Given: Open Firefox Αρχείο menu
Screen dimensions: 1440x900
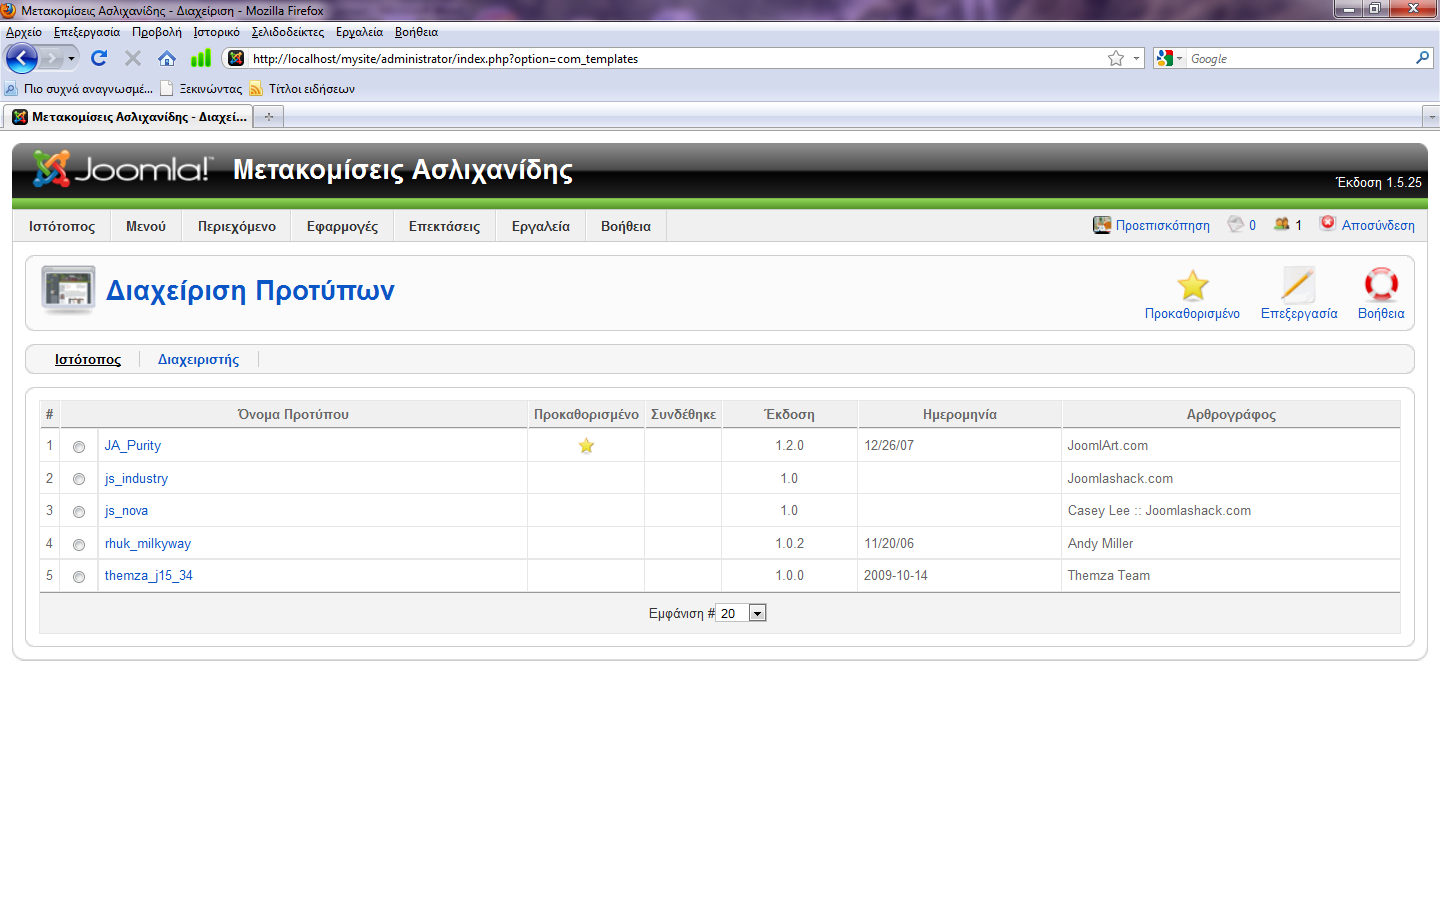Looking at the screenshot, I should click(x=24, y=32).
